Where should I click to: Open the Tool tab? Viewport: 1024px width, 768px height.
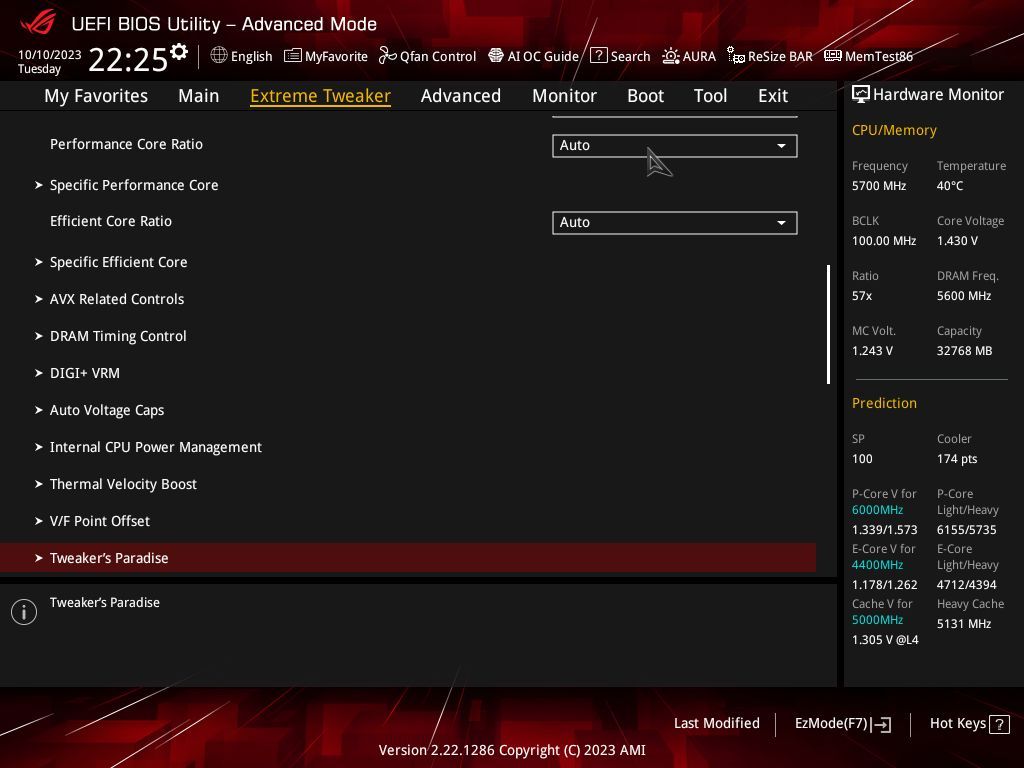click(x=711, y=96)
